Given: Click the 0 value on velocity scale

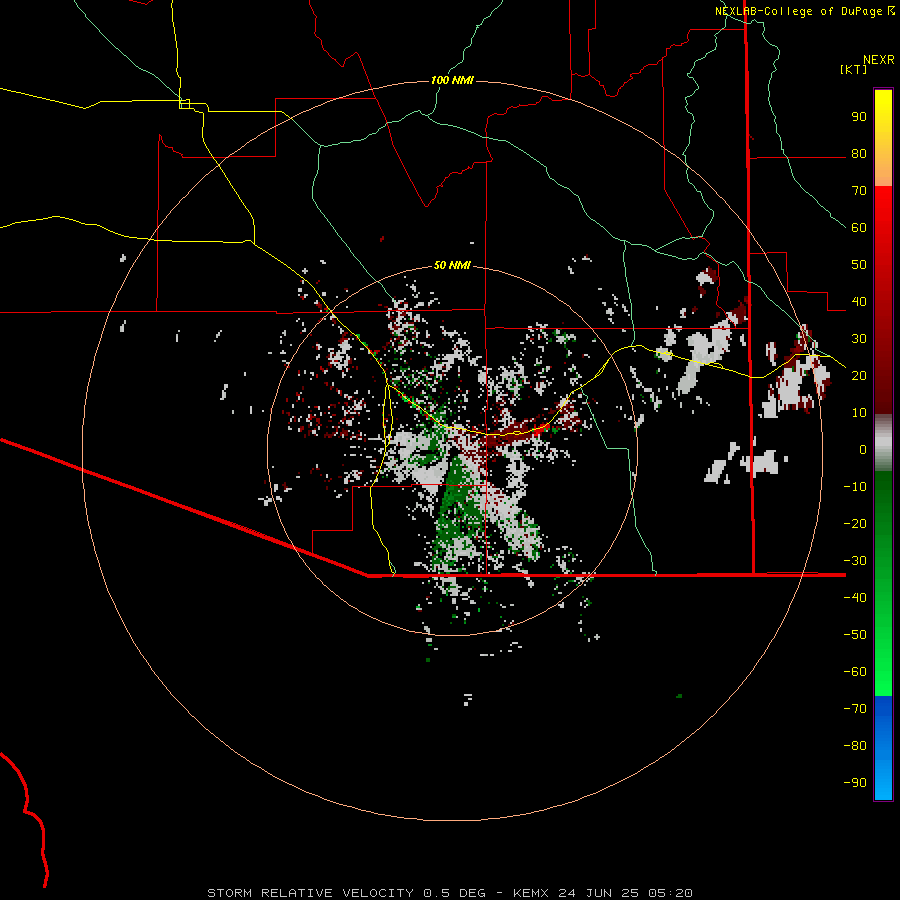Looking at the screenshot, I should (x=863, y=449).
